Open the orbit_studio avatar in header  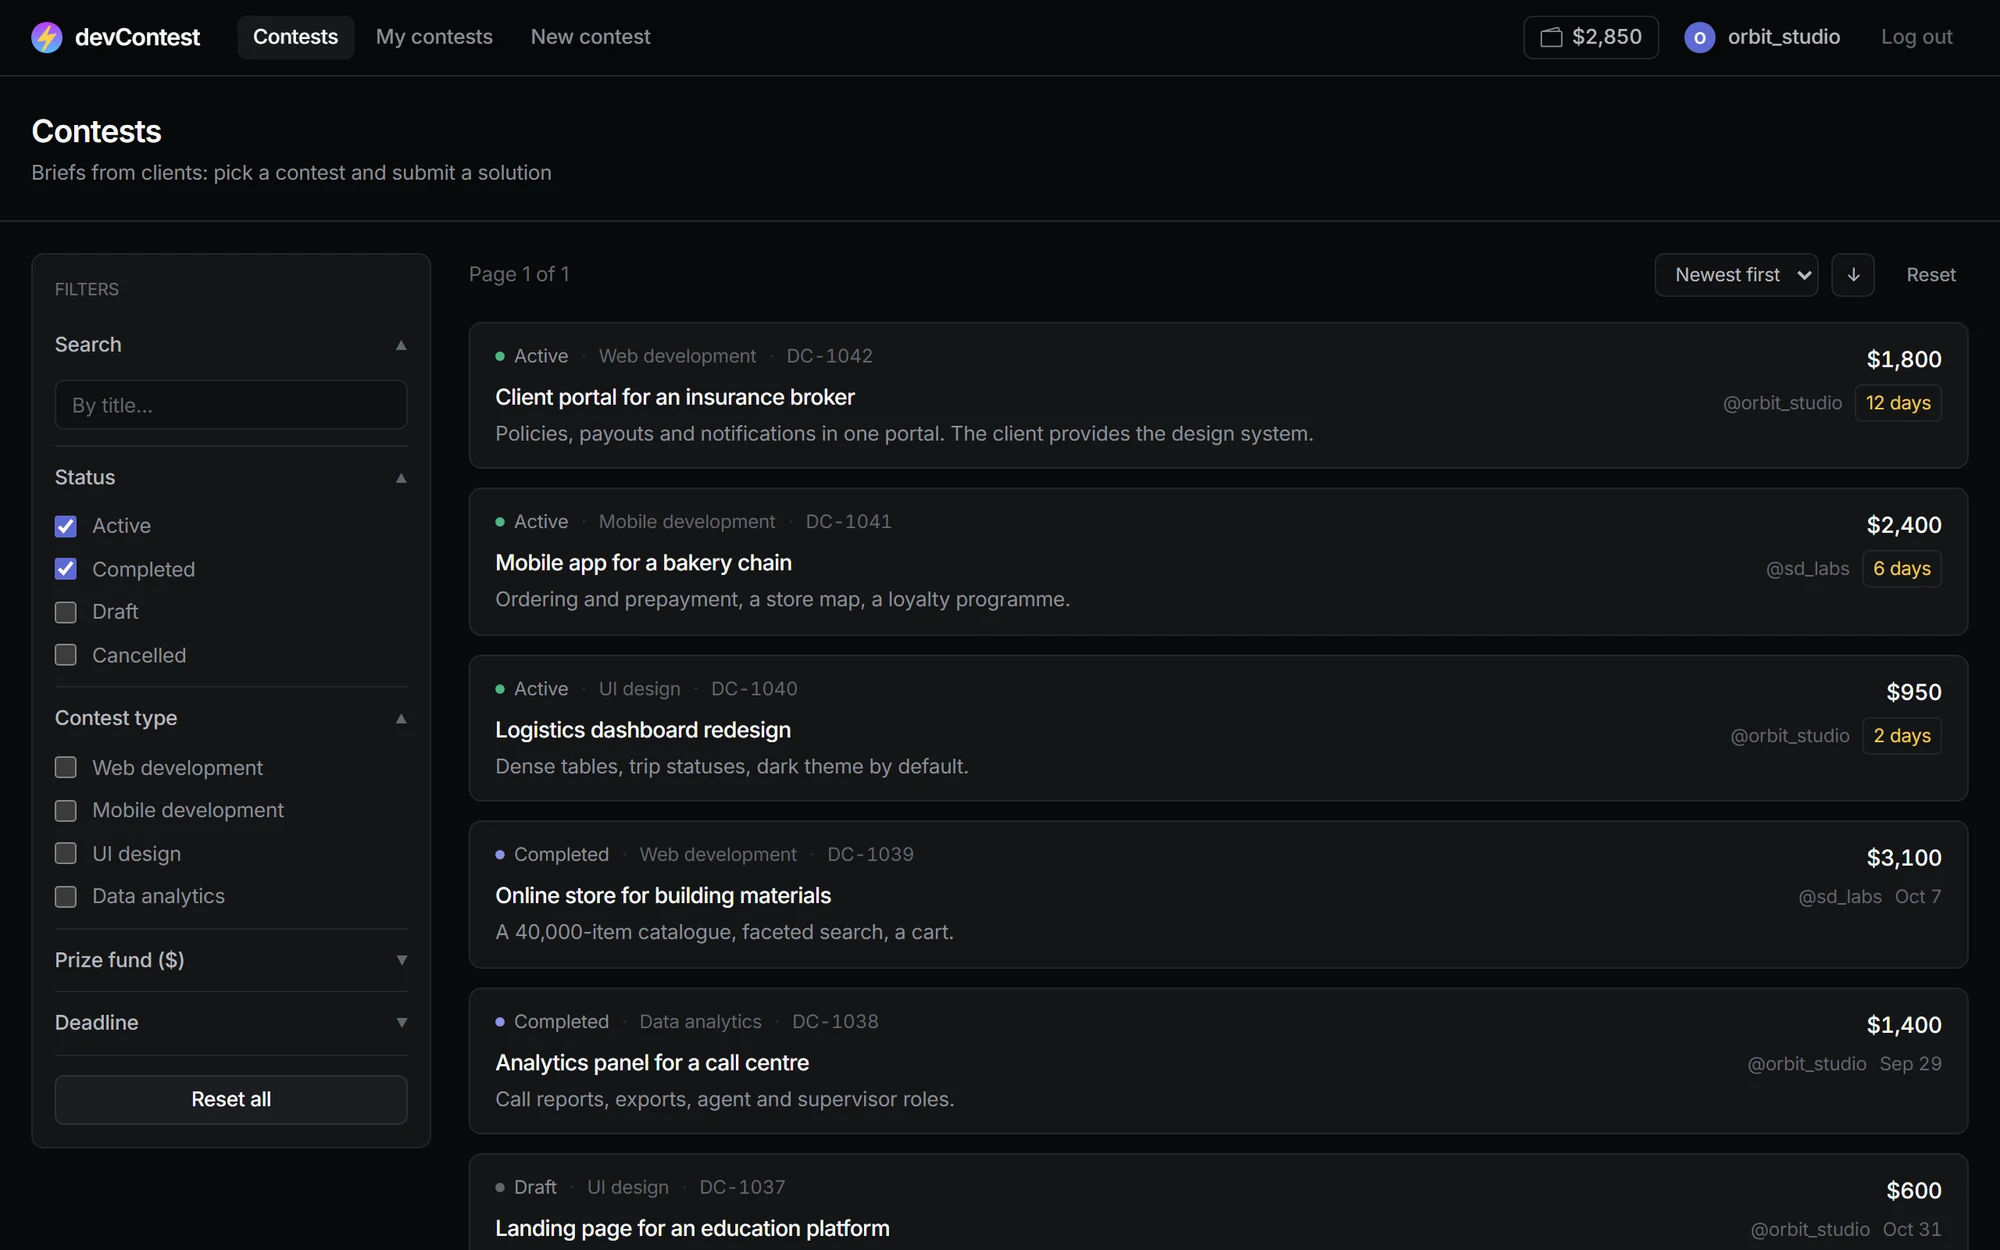coord(1699,37)
